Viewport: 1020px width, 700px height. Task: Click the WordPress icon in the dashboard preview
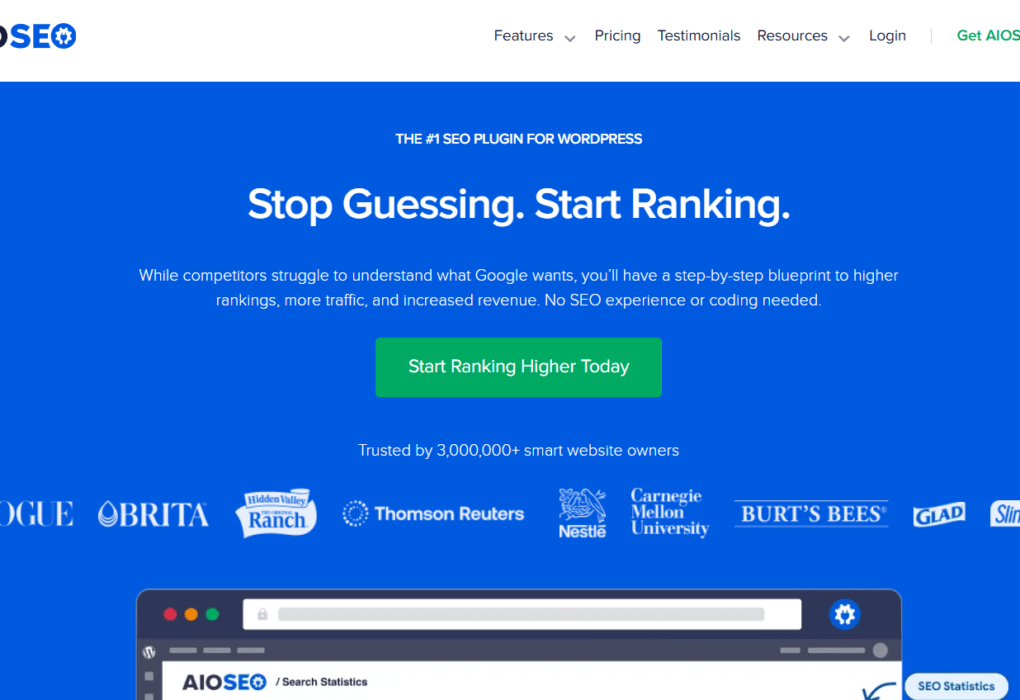click(150, 650)
